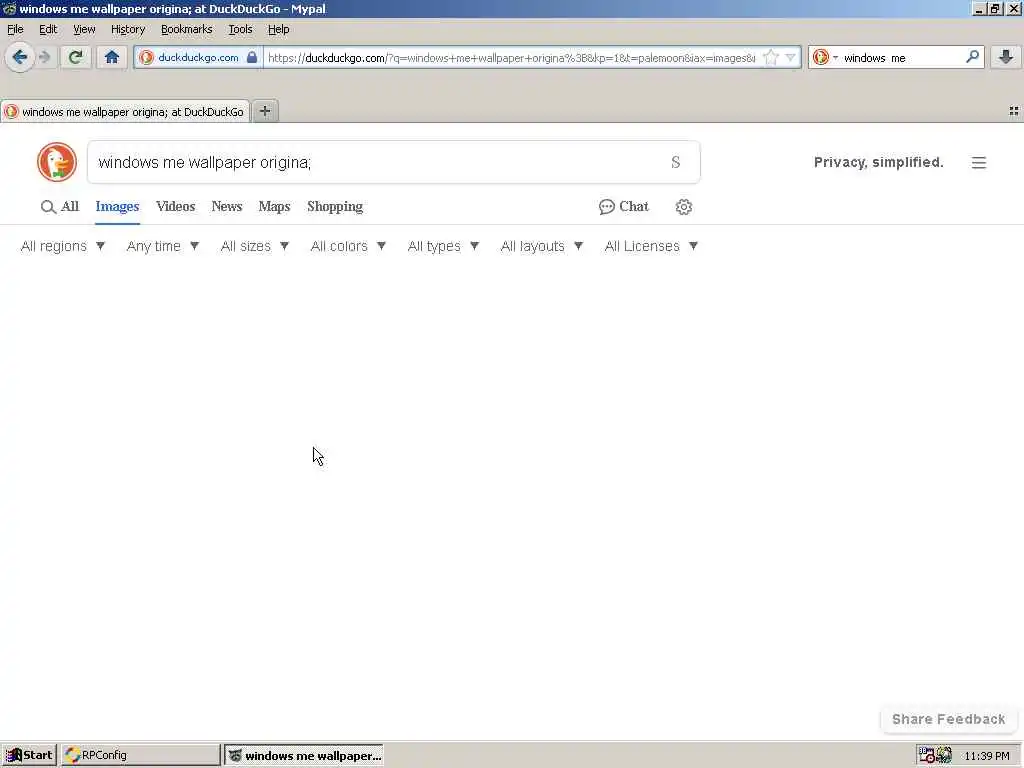Image resolution: width=1024 pixels, height=768 pixels.
Task: Expand the All layouts filter
Action: [x=541, y=246]
